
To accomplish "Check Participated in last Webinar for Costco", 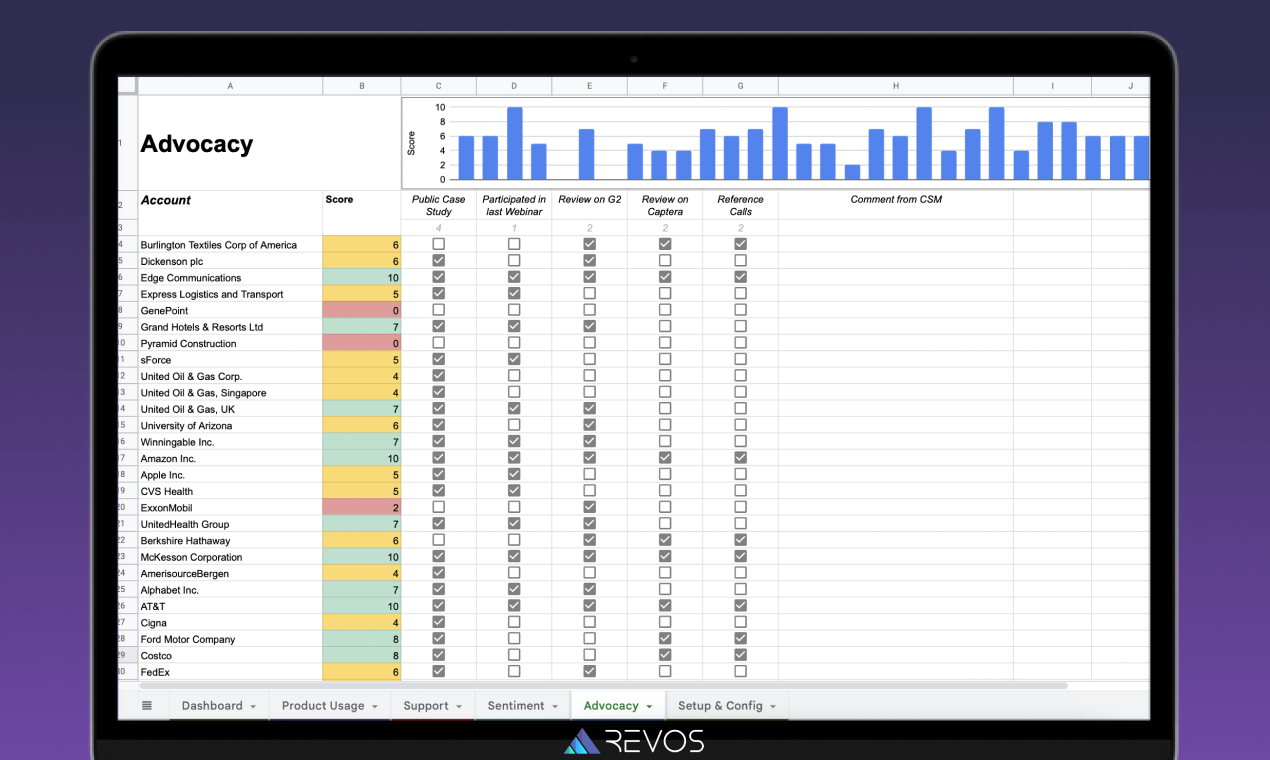I will (514, 655).
